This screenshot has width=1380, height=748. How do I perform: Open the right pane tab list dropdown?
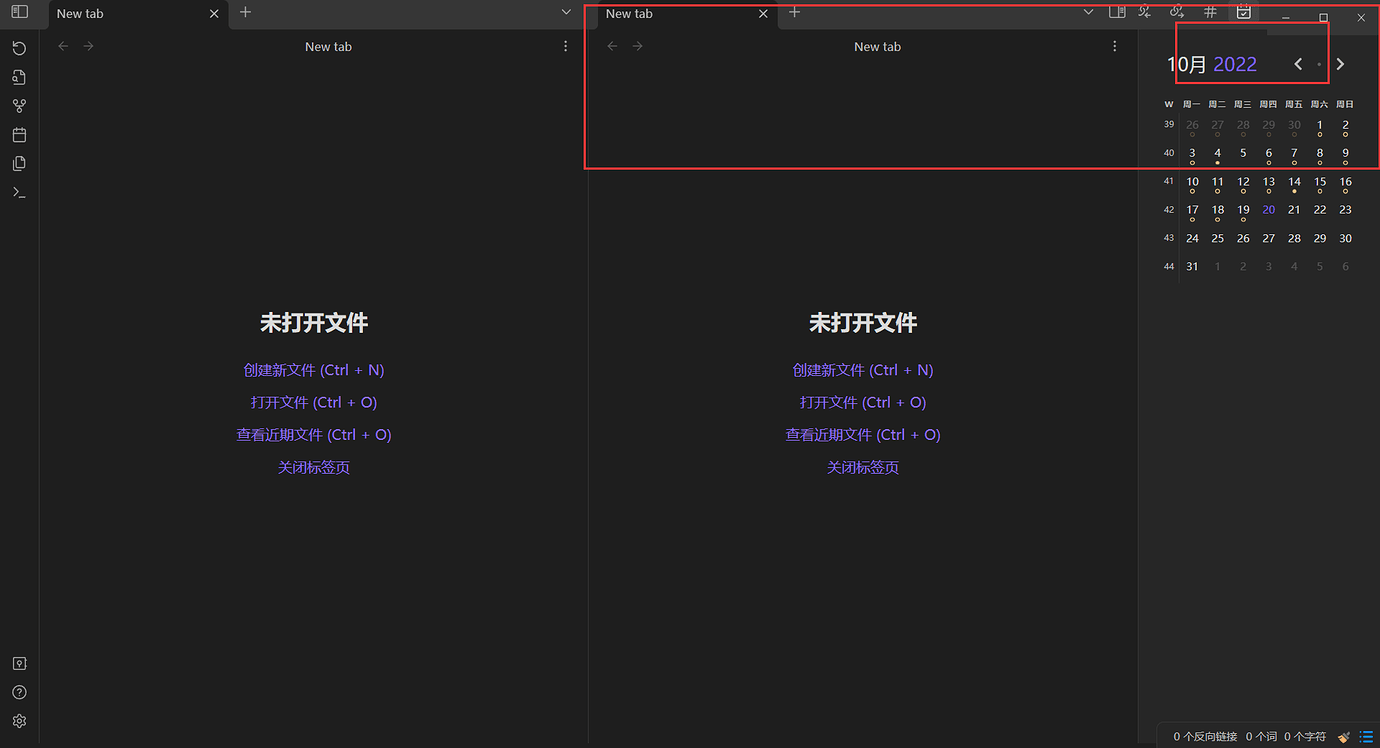1089,14
